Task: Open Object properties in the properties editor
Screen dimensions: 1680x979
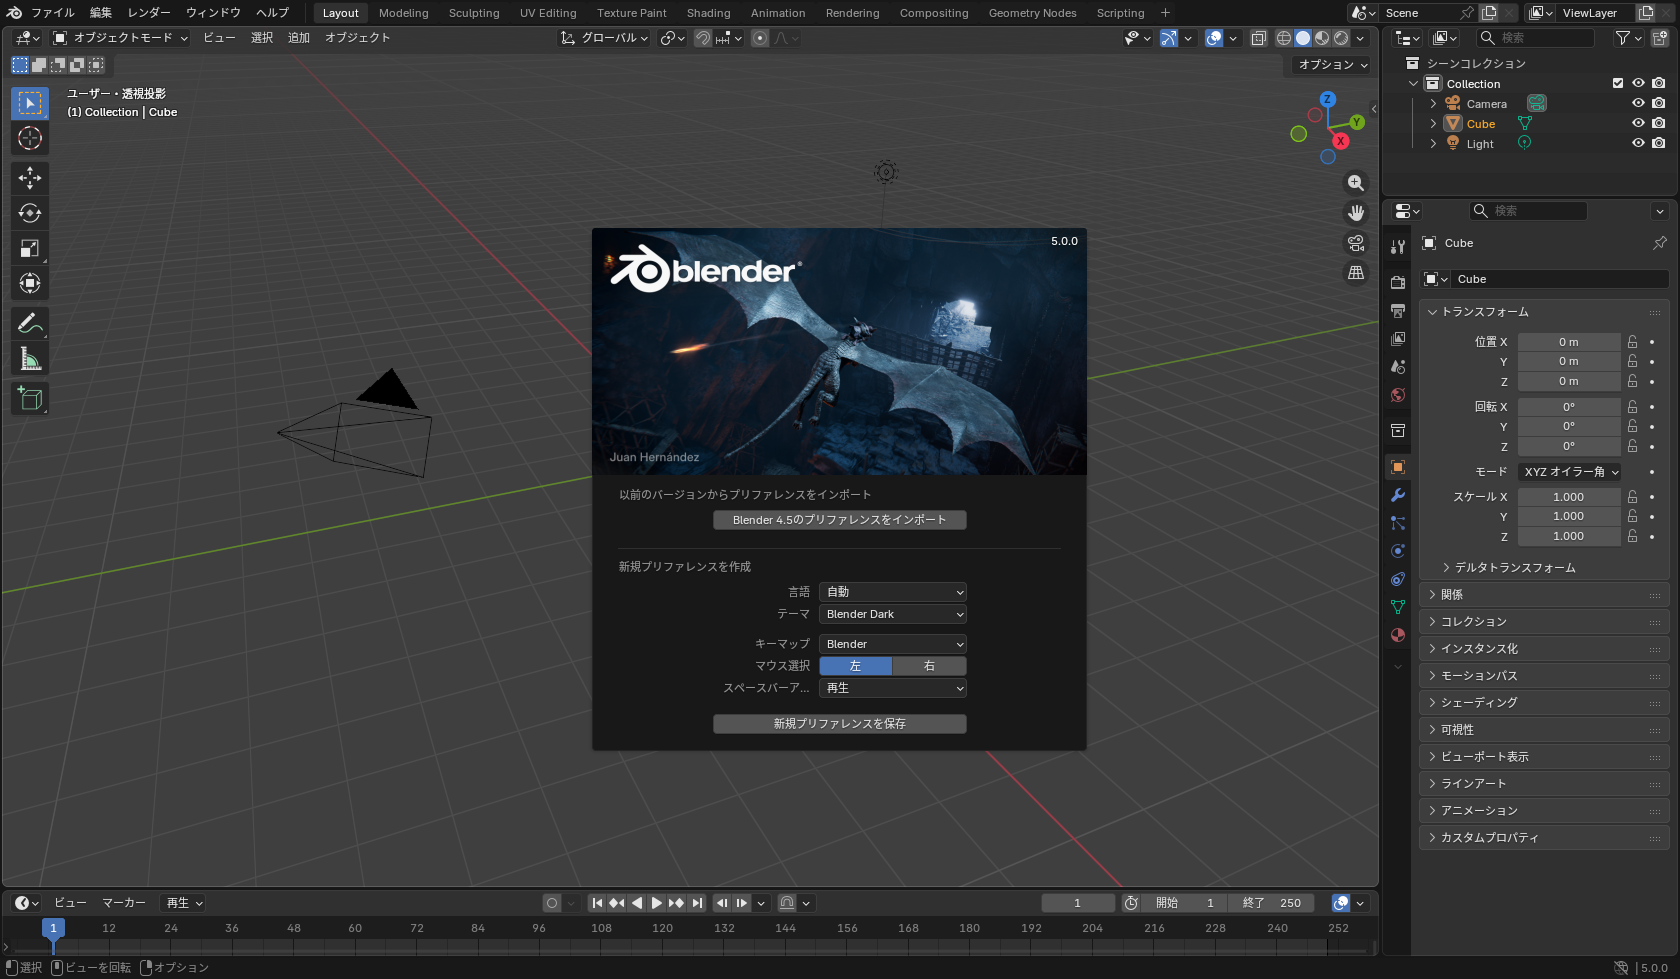Action: coord(1397,466)
